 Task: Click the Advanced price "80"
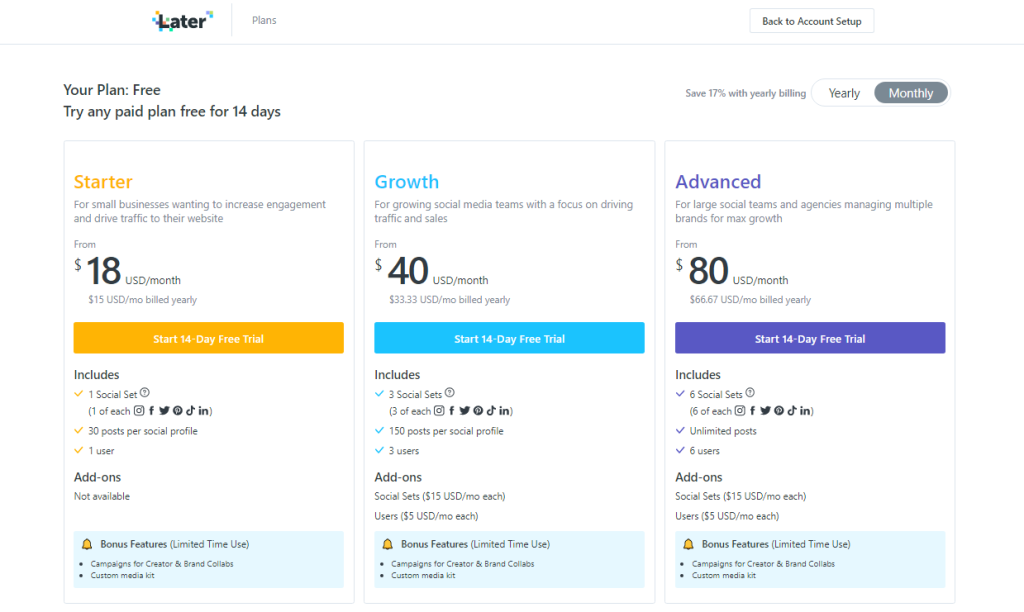pyautogui.click(x=709, y=270)
